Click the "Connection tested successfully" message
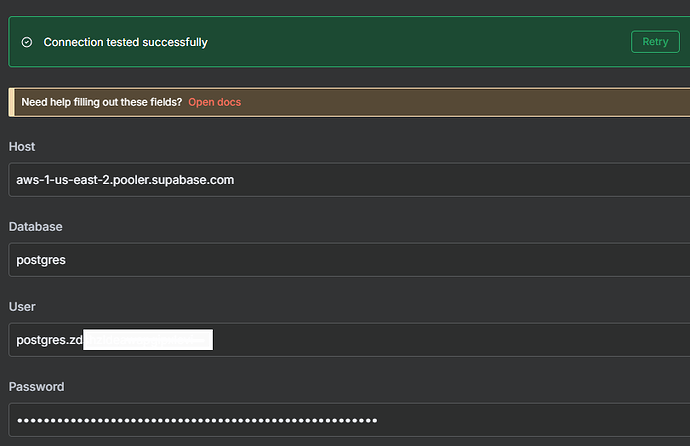Screen dimensions: 690x446 125,42
